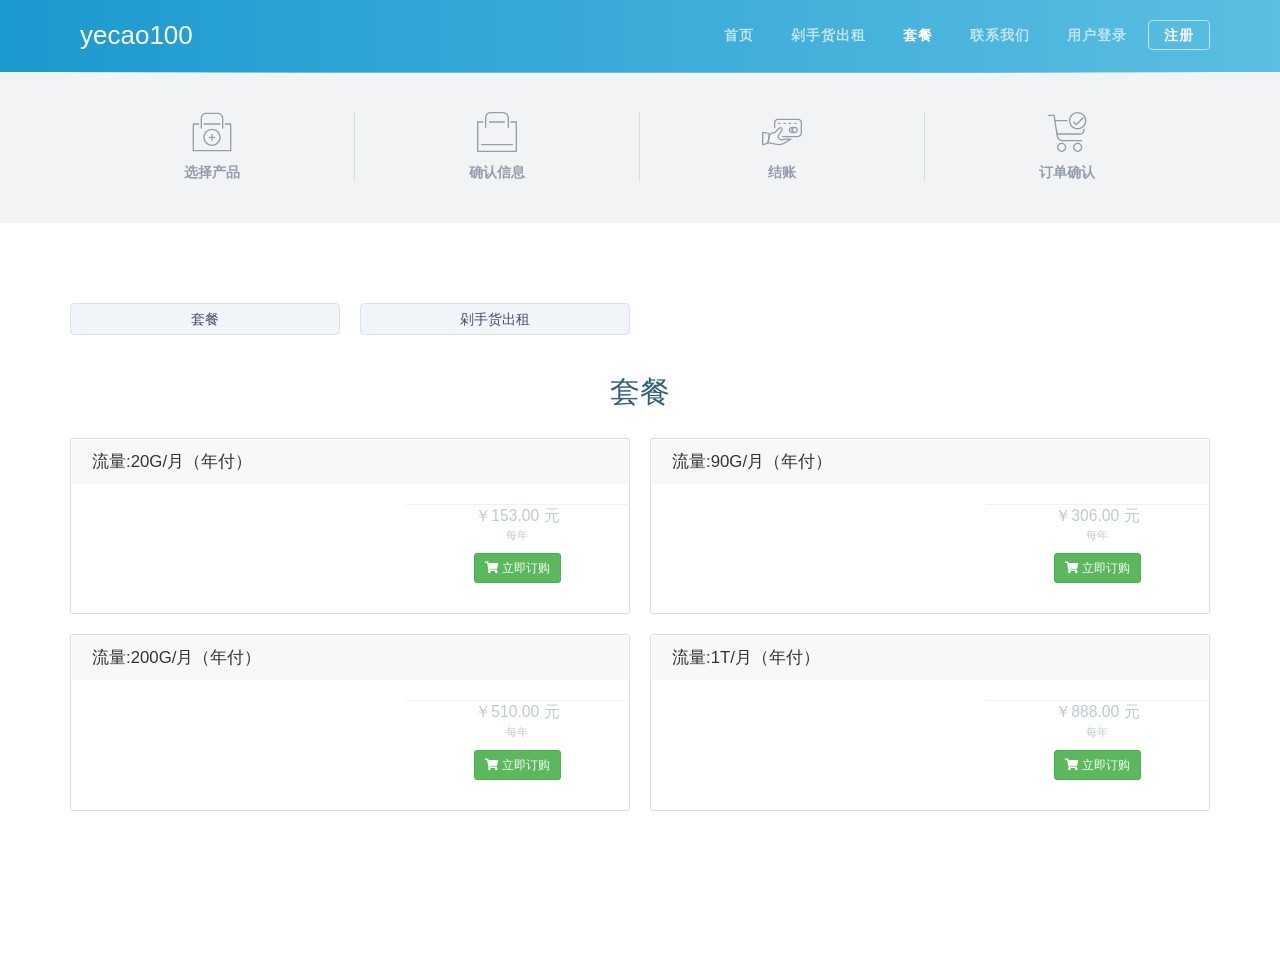
Task: Click the 流量:20G/月（年付）card title
Action: tap(171, 461)
